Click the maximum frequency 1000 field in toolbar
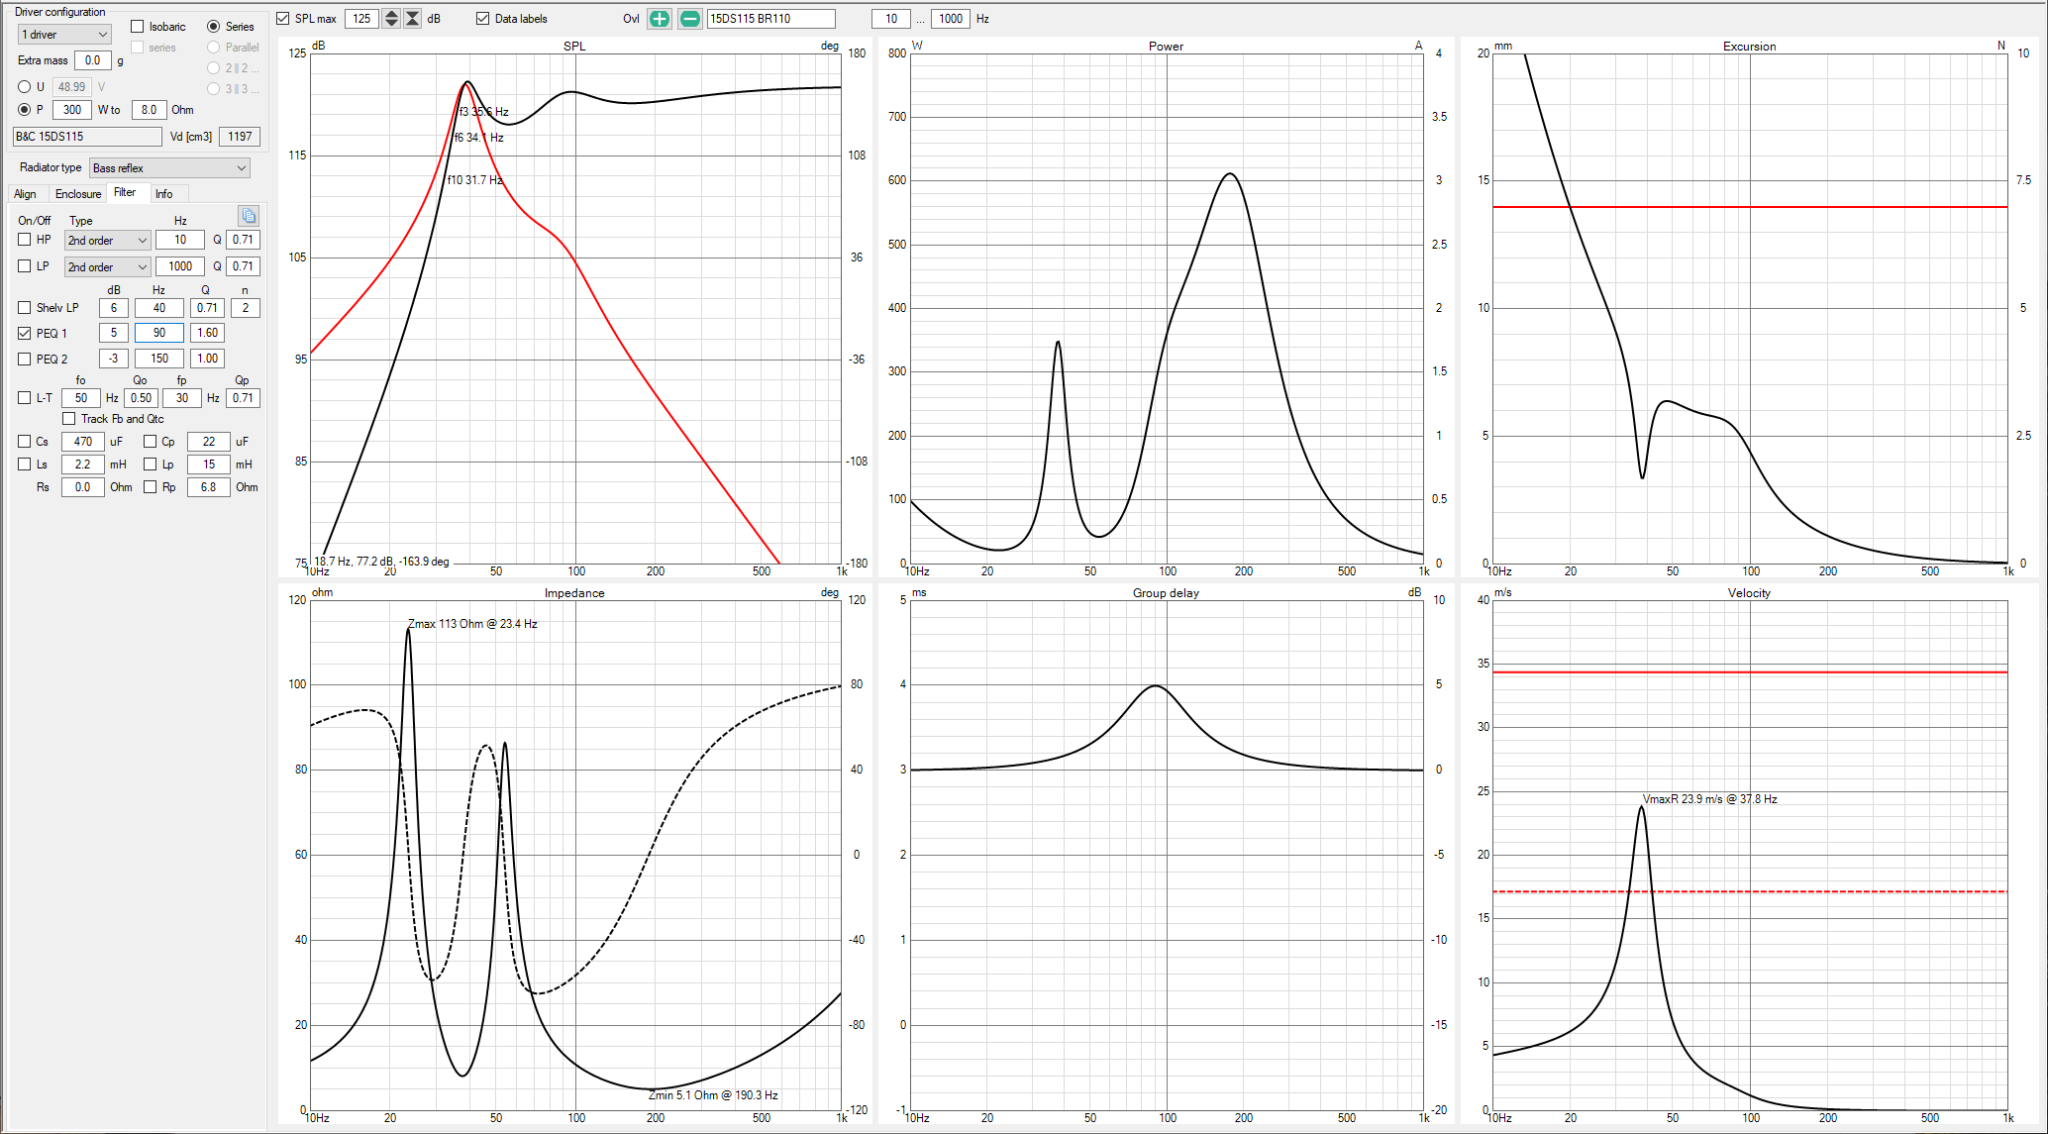Screen dimensions: 2048x1134 951,18
